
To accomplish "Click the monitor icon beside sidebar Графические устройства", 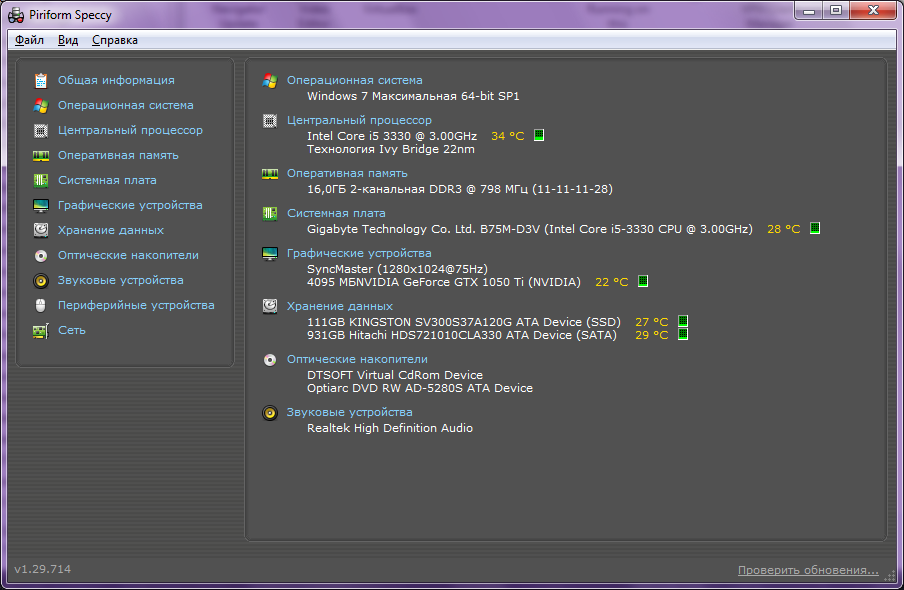I will pos(40,206).
